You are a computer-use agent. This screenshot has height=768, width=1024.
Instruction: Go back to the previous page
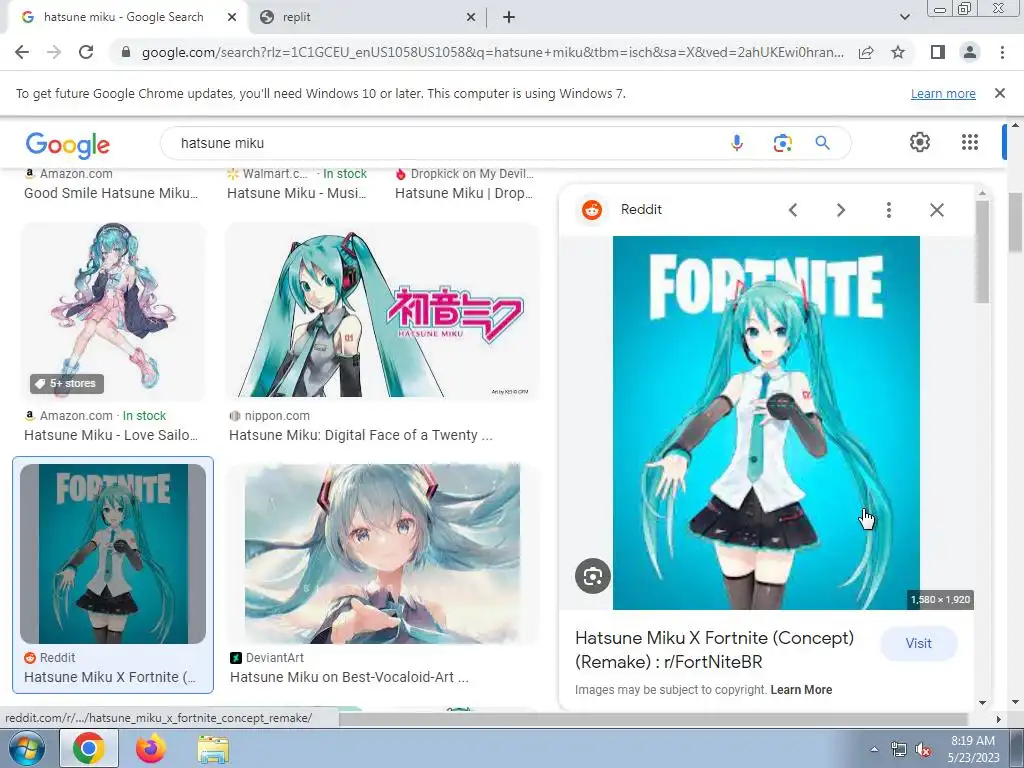pos(22,52)
